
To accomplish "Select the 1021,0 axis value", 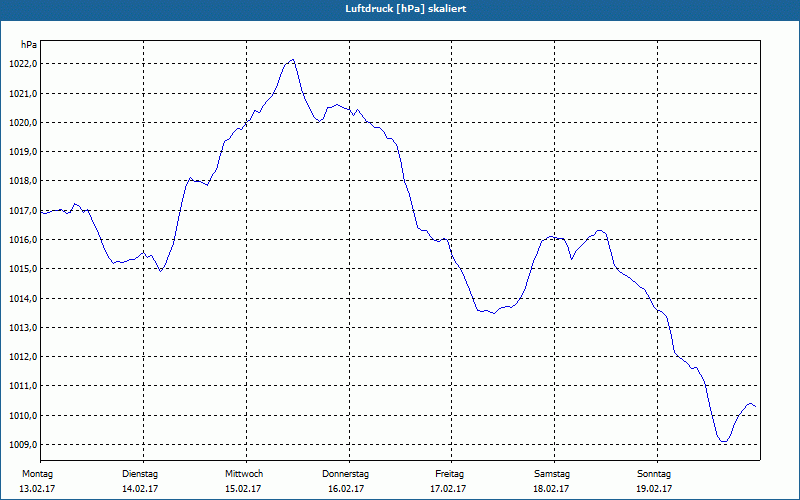I will pos(23,93).
